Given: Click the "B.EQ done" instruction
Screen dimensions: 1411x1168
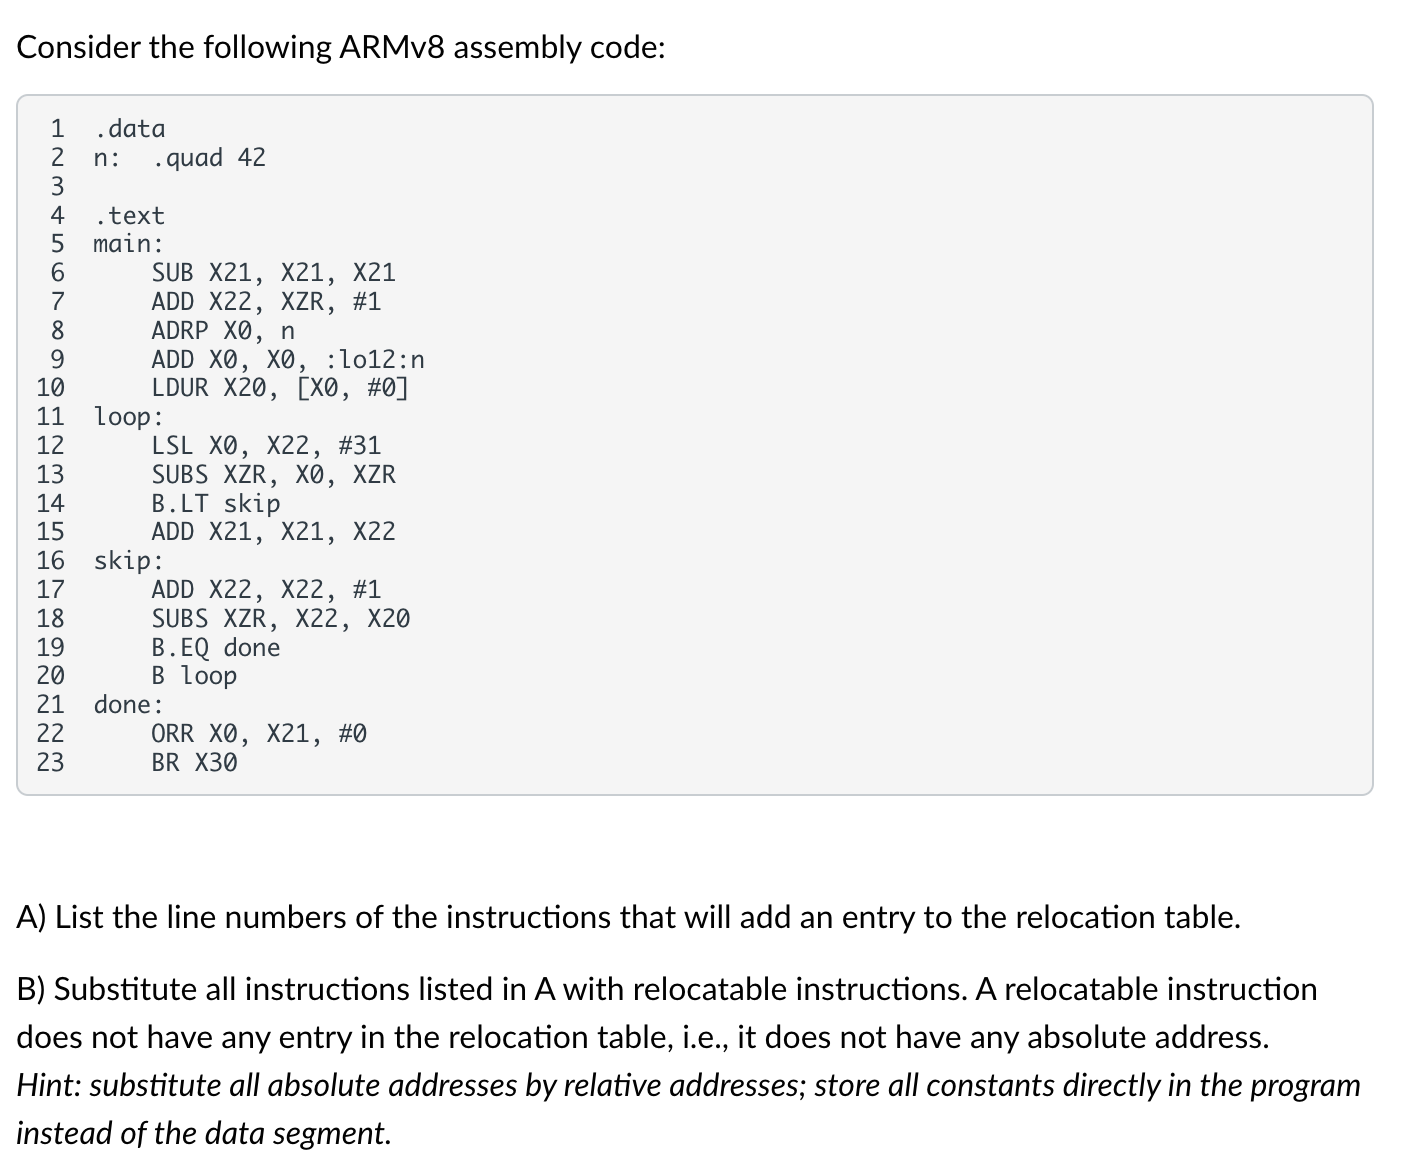Looking at the screenshot, I should click(216, 648).
